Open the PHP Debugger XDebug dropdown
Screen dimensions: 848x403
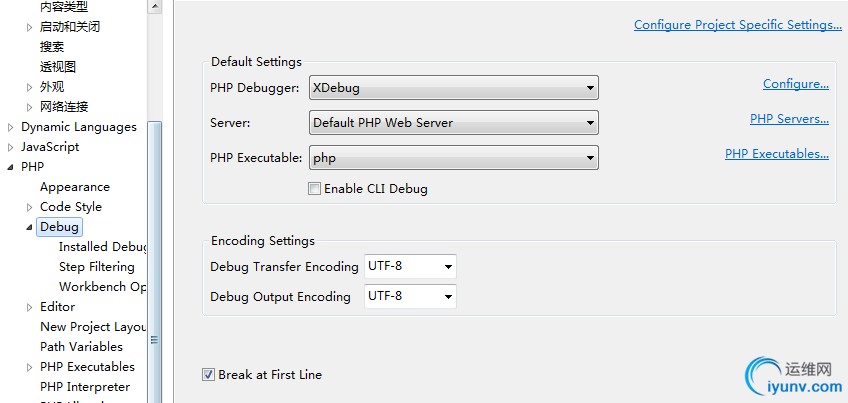tap(454, 88)
